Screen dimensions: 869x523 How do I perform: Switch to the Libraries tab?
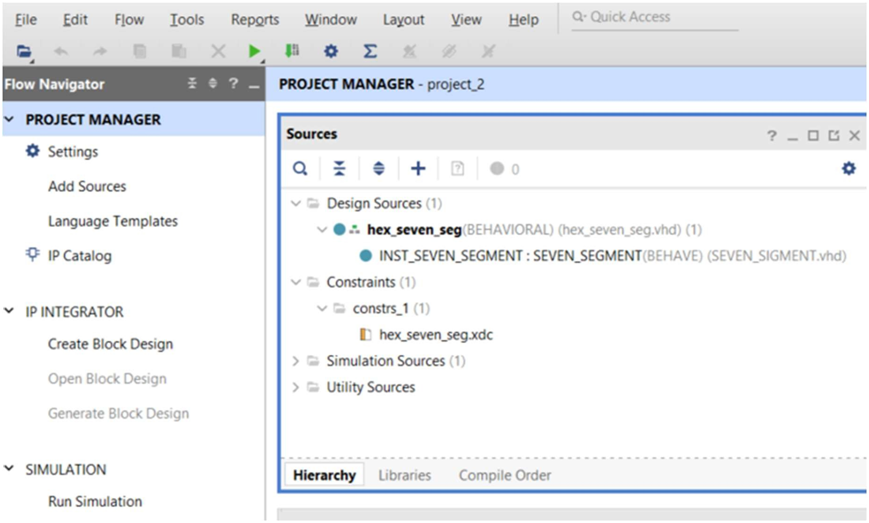[404, 475]
